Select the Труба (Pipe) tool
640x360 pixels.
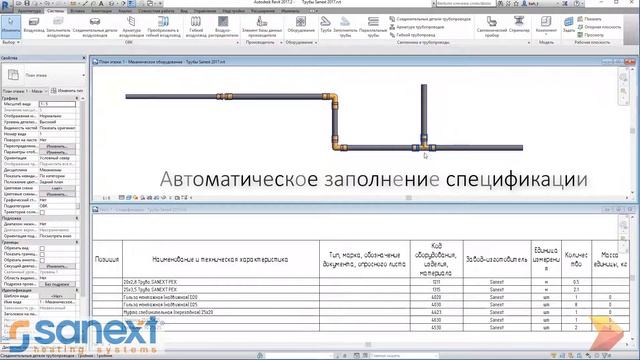point(325,24)
